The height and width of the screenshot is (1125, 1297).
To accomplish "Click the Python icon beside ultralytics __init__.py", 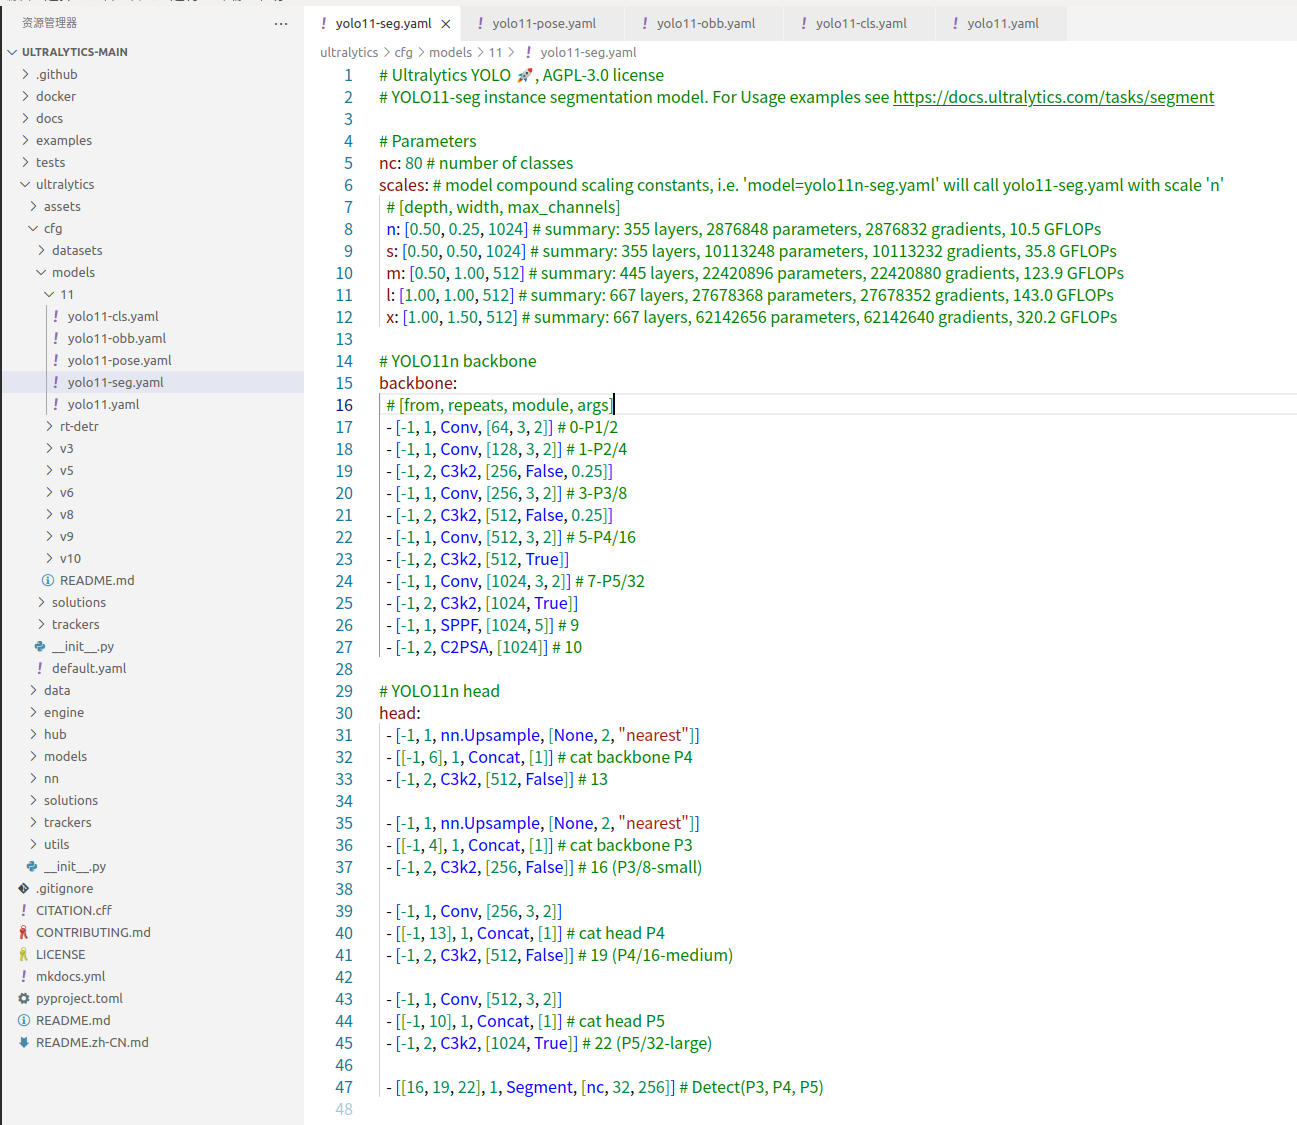I will (32, 866).
